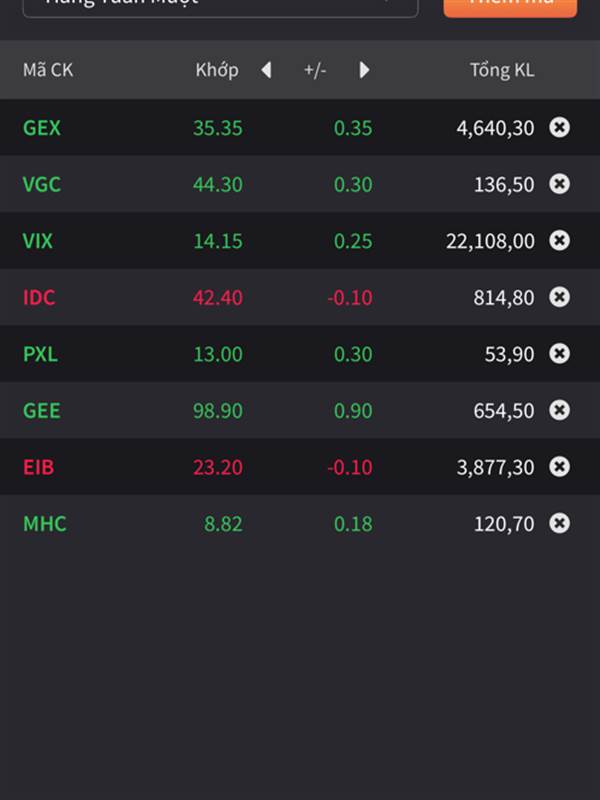Remove IDC from the watchlist

[559, 297]
